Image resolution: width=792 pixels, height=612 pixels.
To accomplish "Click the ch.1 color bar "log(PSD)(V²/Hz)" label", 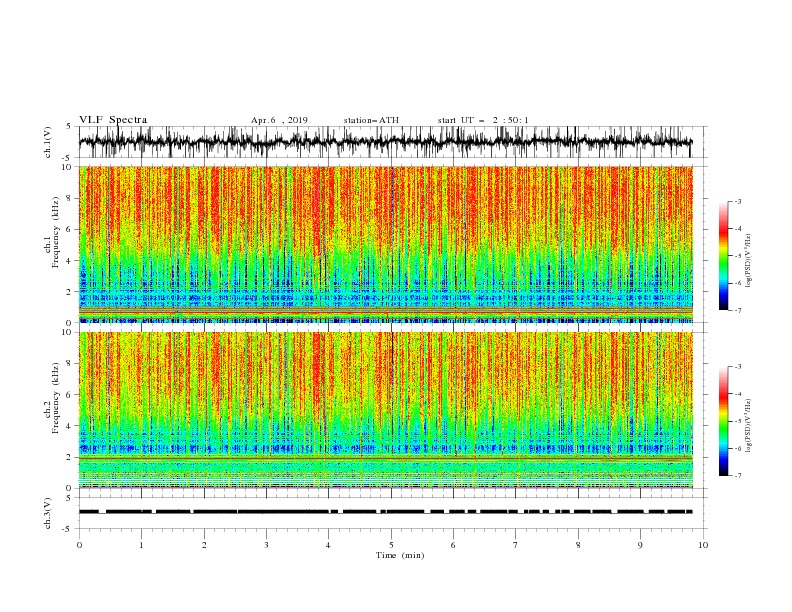I will pyautogui.click(x=749, y=261).
